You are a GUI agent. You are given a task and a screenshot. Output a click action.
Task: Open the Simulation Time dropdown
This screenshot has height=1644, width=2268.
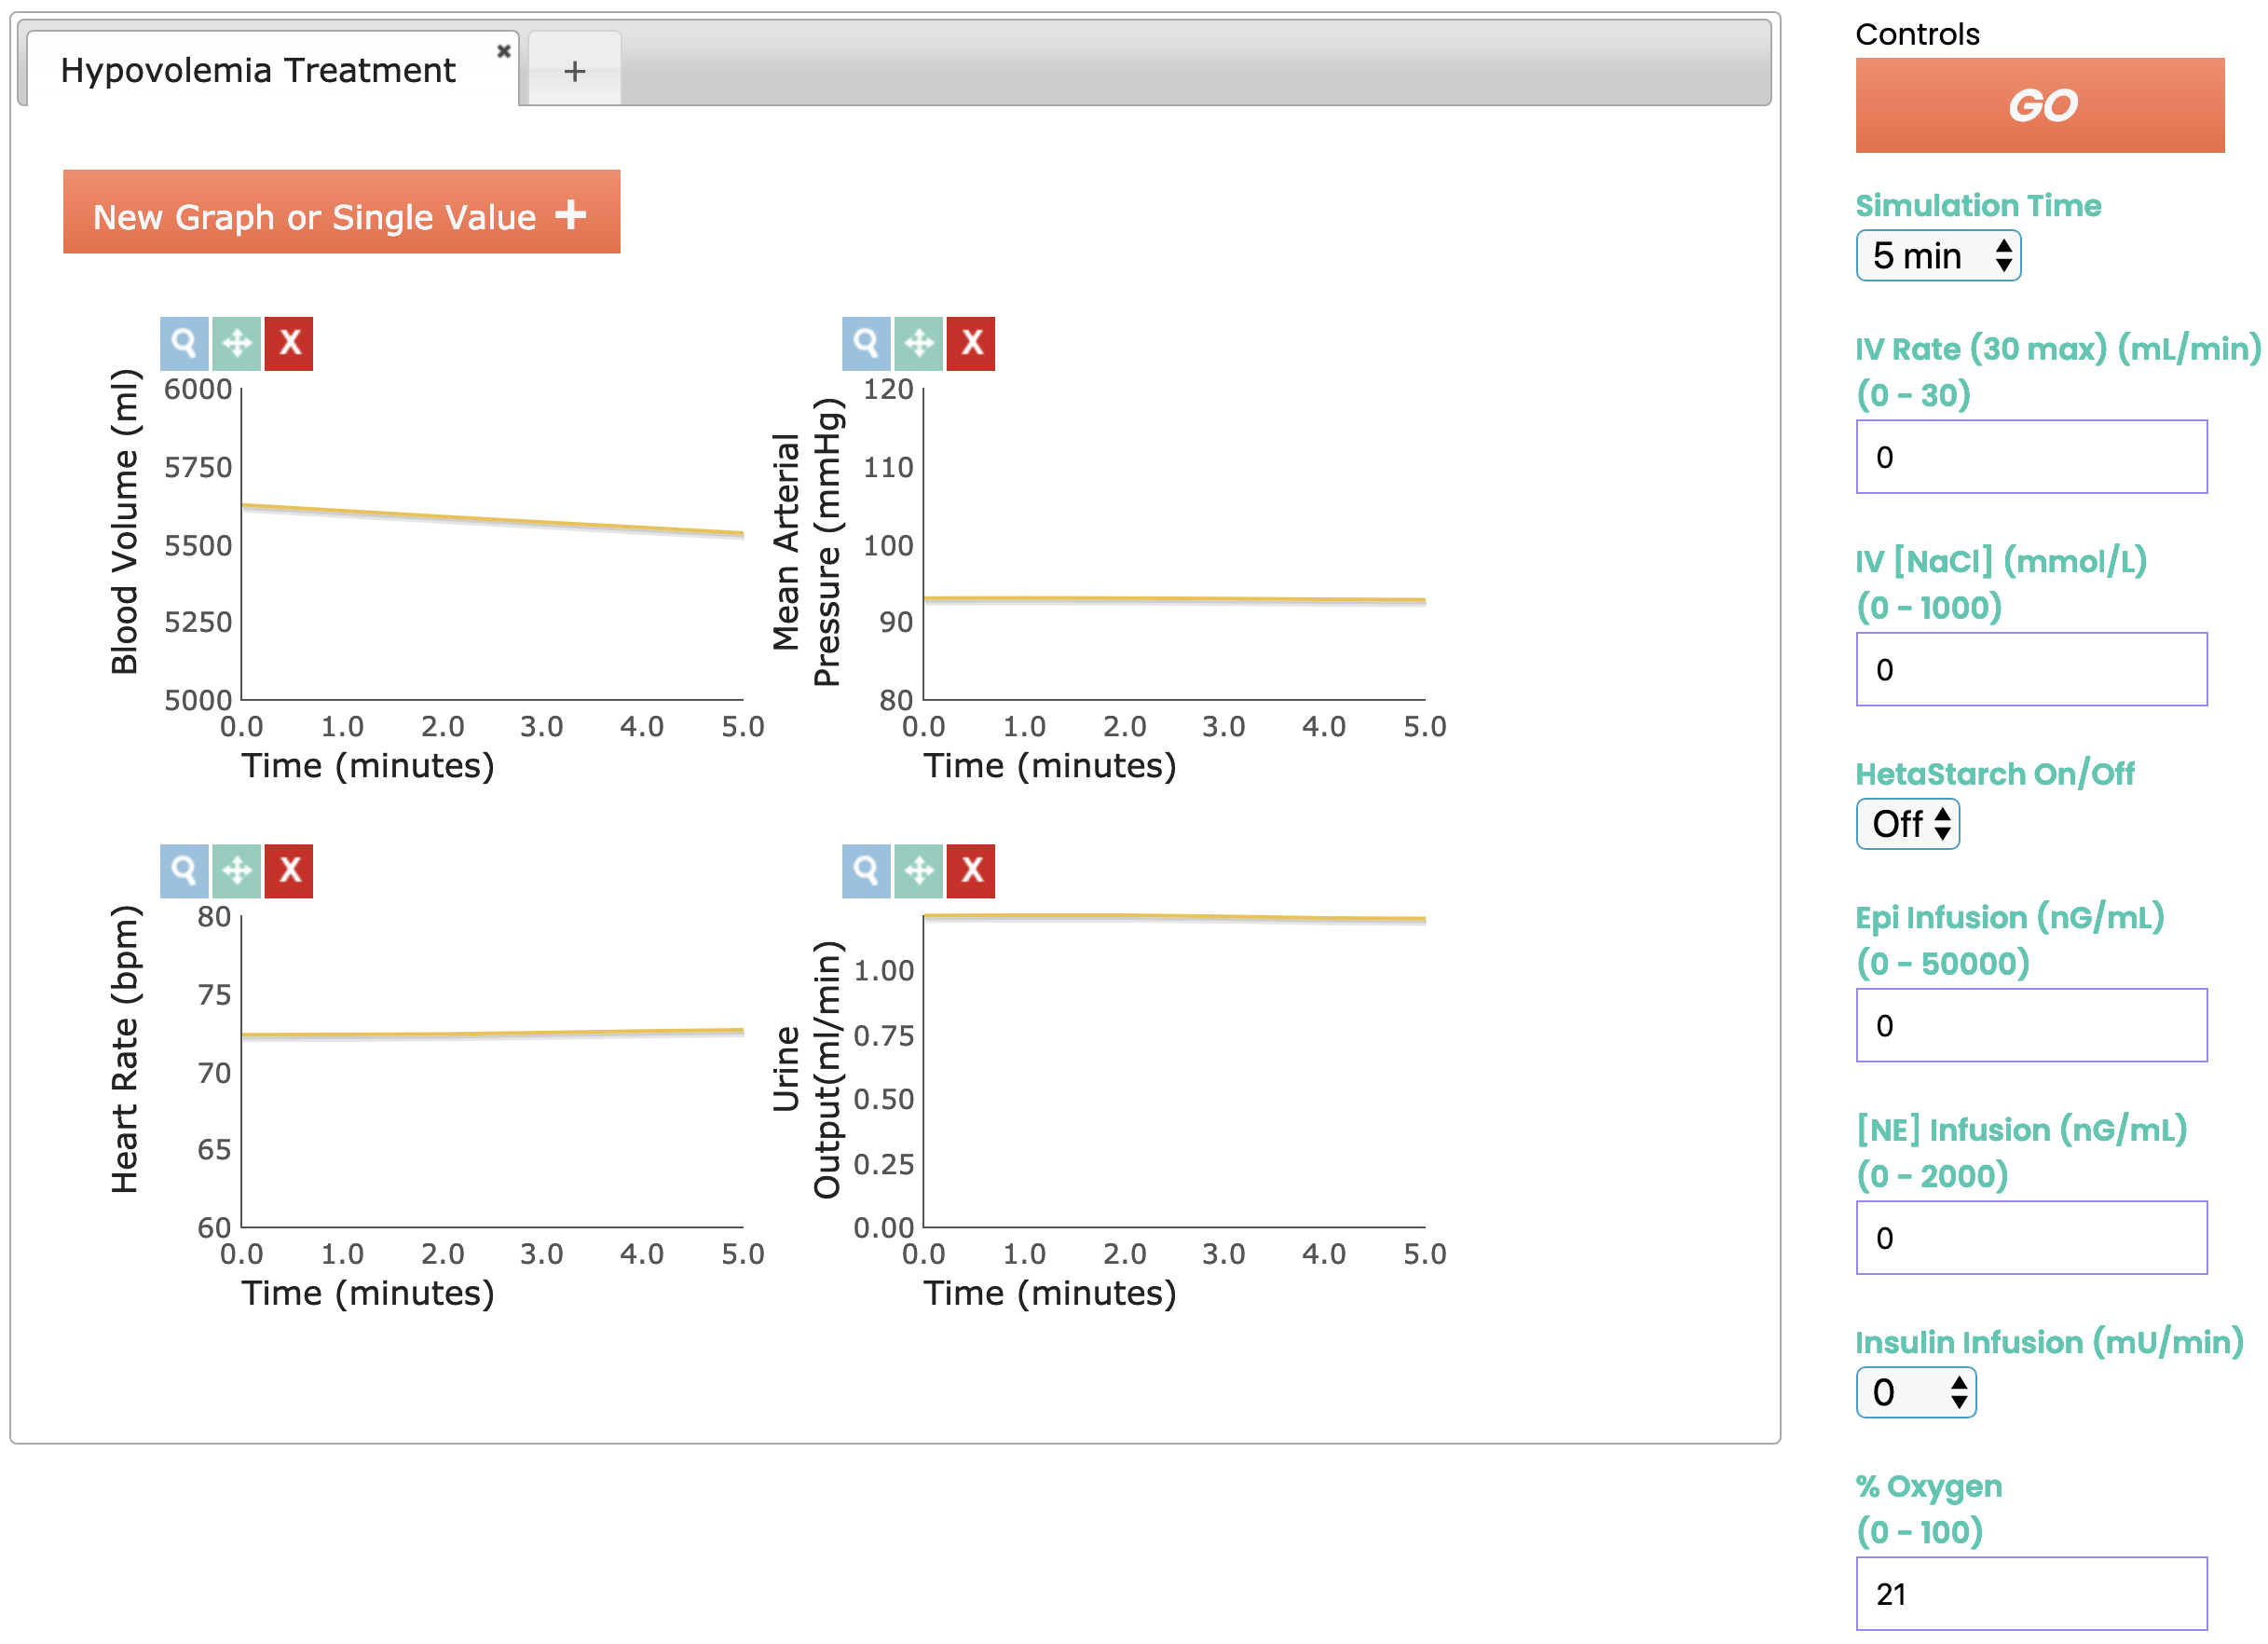point(1937,256)
